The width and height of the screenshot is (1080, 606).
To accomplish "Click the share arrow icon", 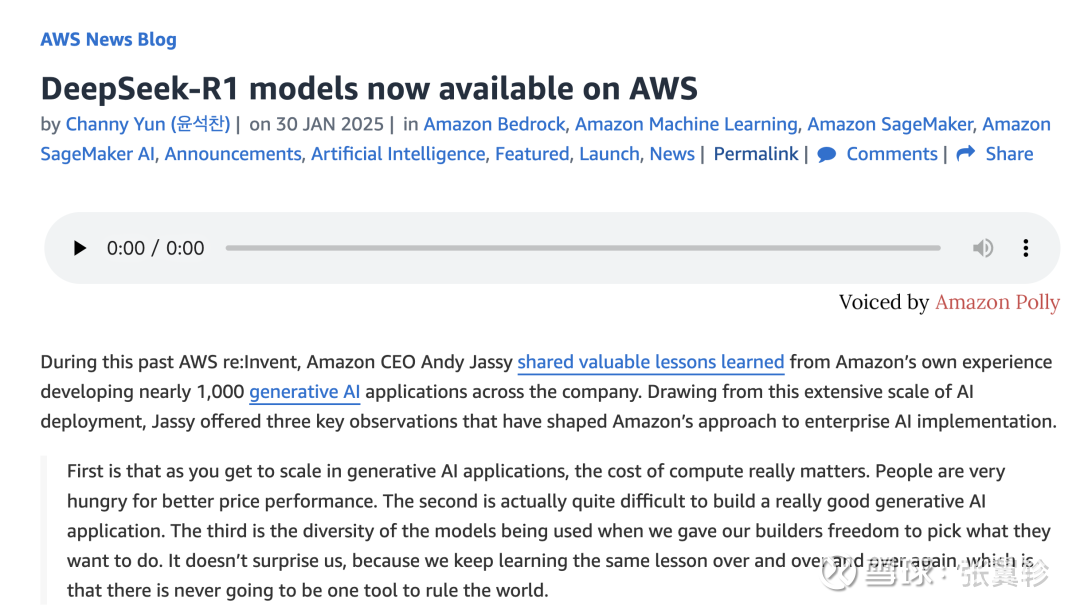I will coord(966,153).
